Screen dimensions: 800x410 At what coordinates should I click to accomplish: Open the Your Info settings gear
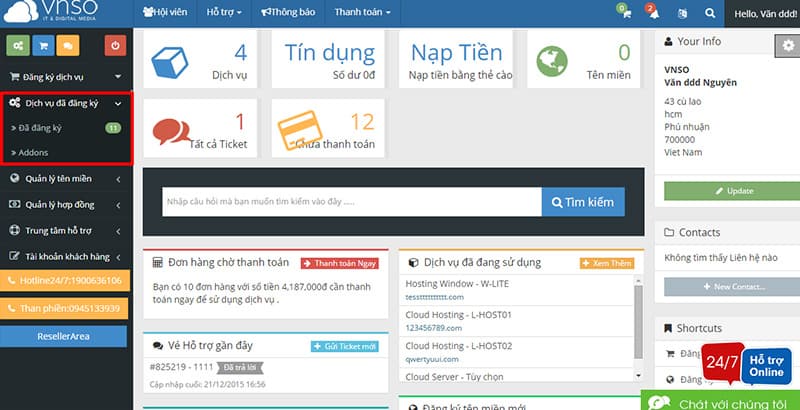[x=788, y=46]
